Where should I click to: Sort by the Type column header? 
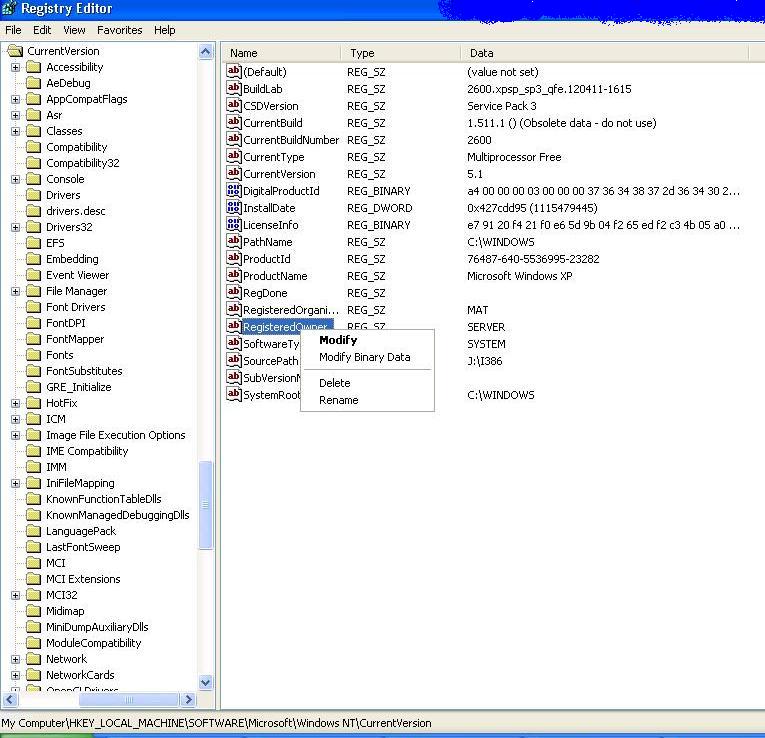[x=401, y=53]
